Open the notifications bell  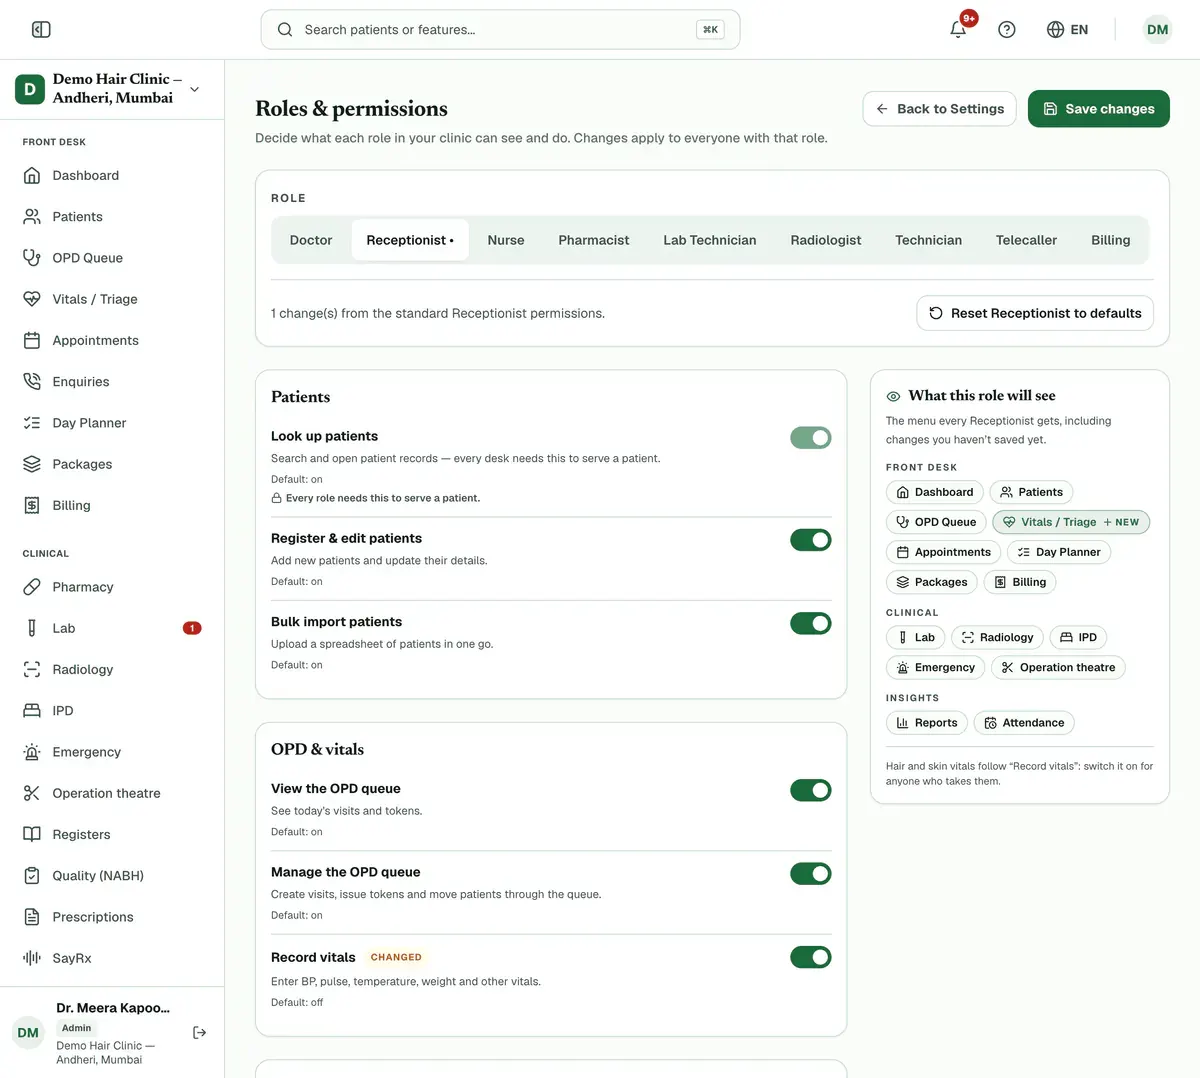point(958,29)
